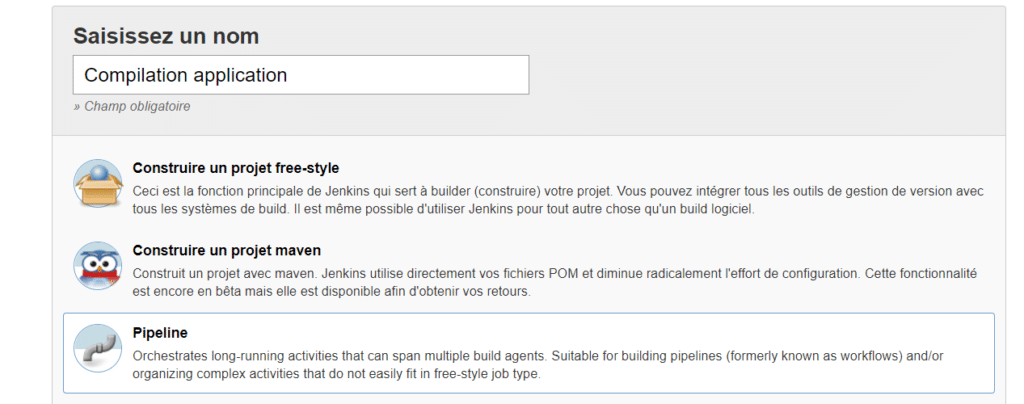Click the word 'POM' in maven description
1024x404 pixels.
[x=563, y=274]
